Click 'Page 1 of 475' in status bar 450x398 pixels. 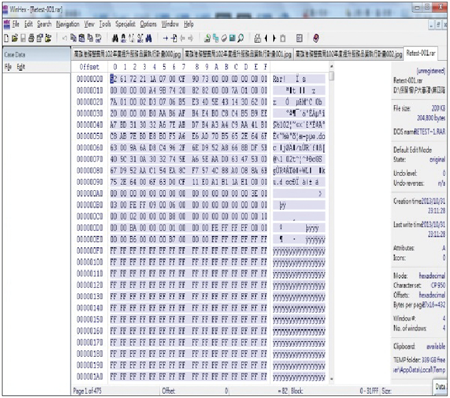87,390
